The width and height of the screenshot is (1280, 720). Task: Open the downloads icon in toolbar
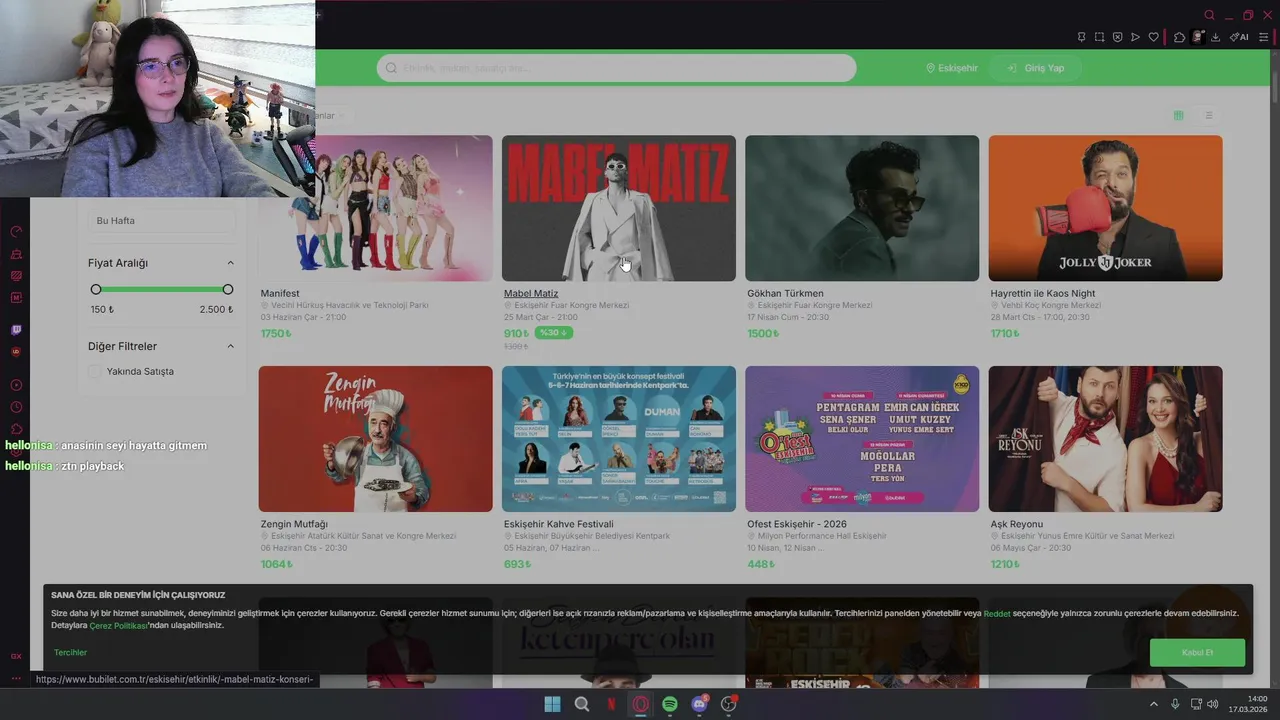1215,37
